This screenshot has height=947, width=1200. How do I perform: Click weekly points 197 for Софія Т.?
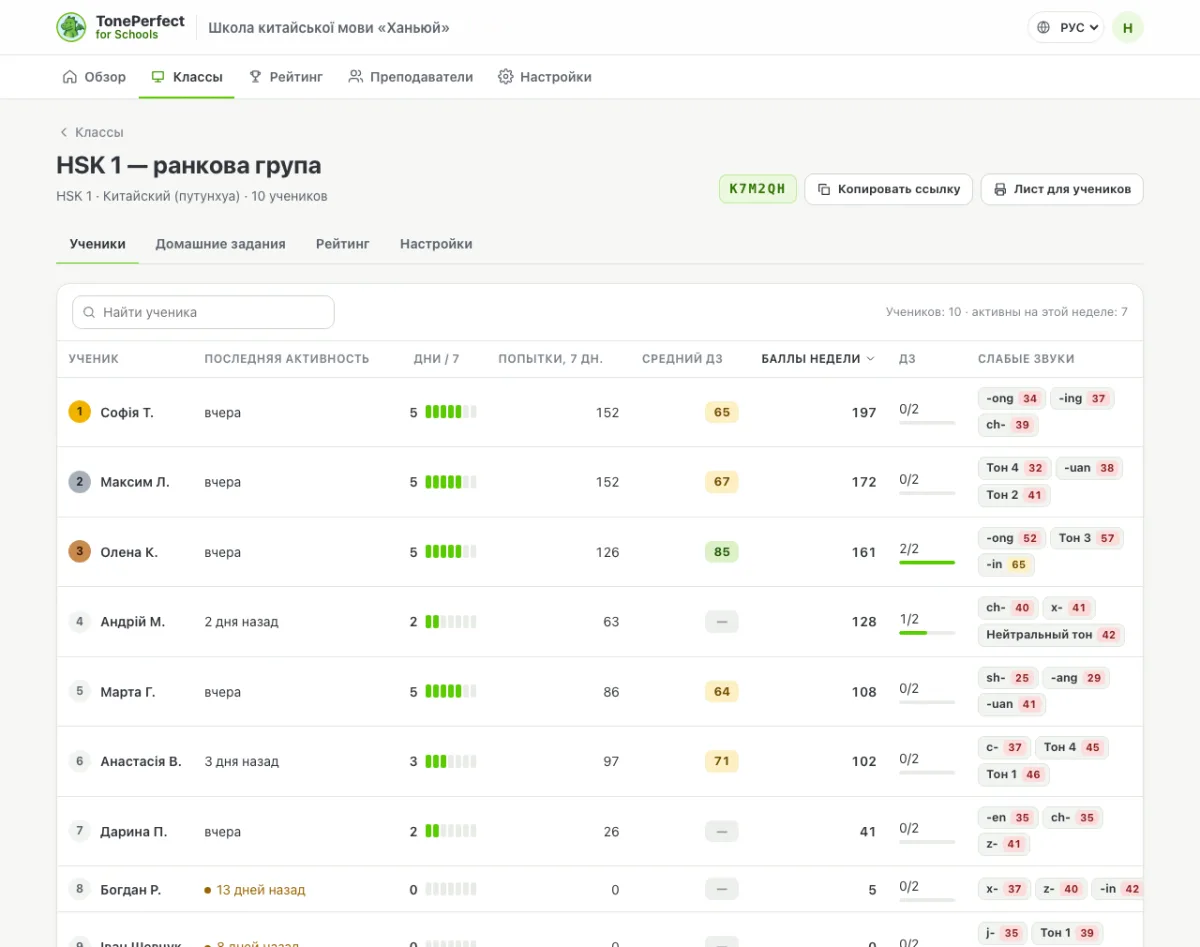click(x=864, y=412)
